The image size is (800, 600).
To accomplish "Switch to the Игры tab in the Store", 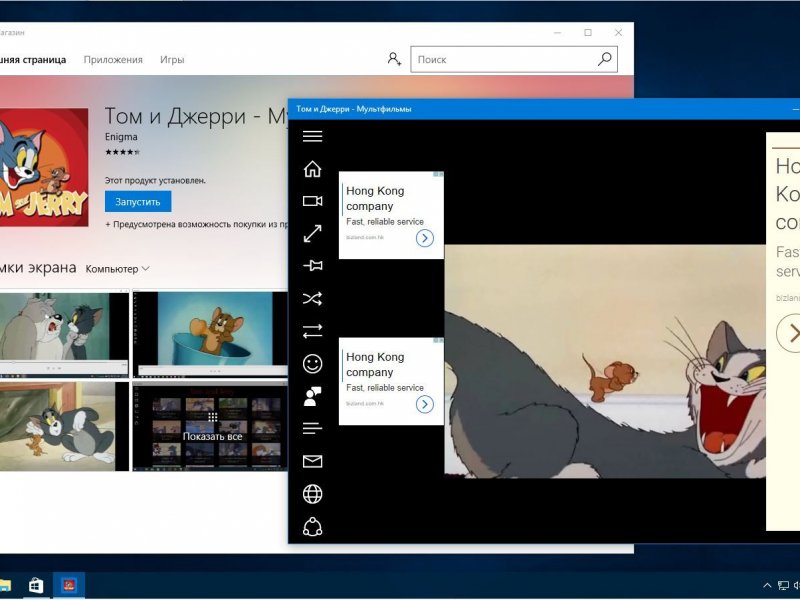I will (172, 60).
